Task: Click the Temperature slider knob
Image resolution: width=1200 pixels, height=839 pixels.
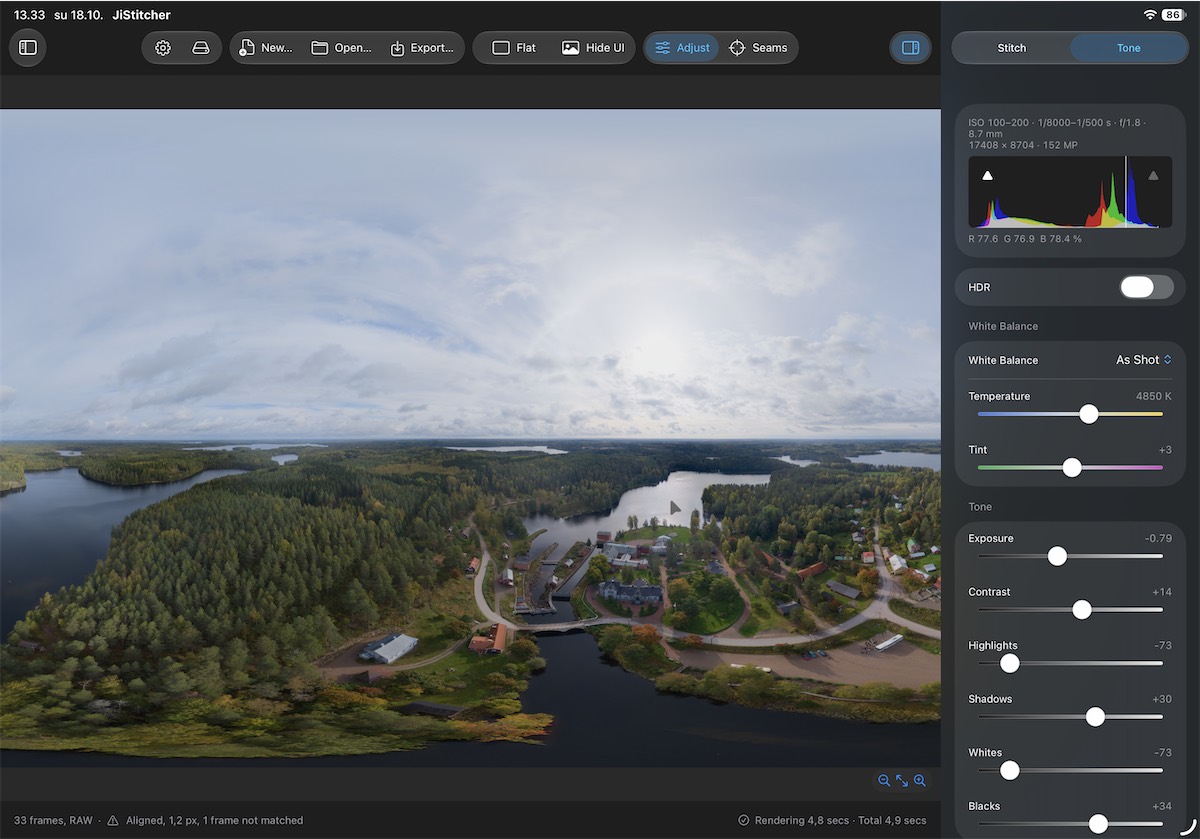Action: pos(1089,414)
